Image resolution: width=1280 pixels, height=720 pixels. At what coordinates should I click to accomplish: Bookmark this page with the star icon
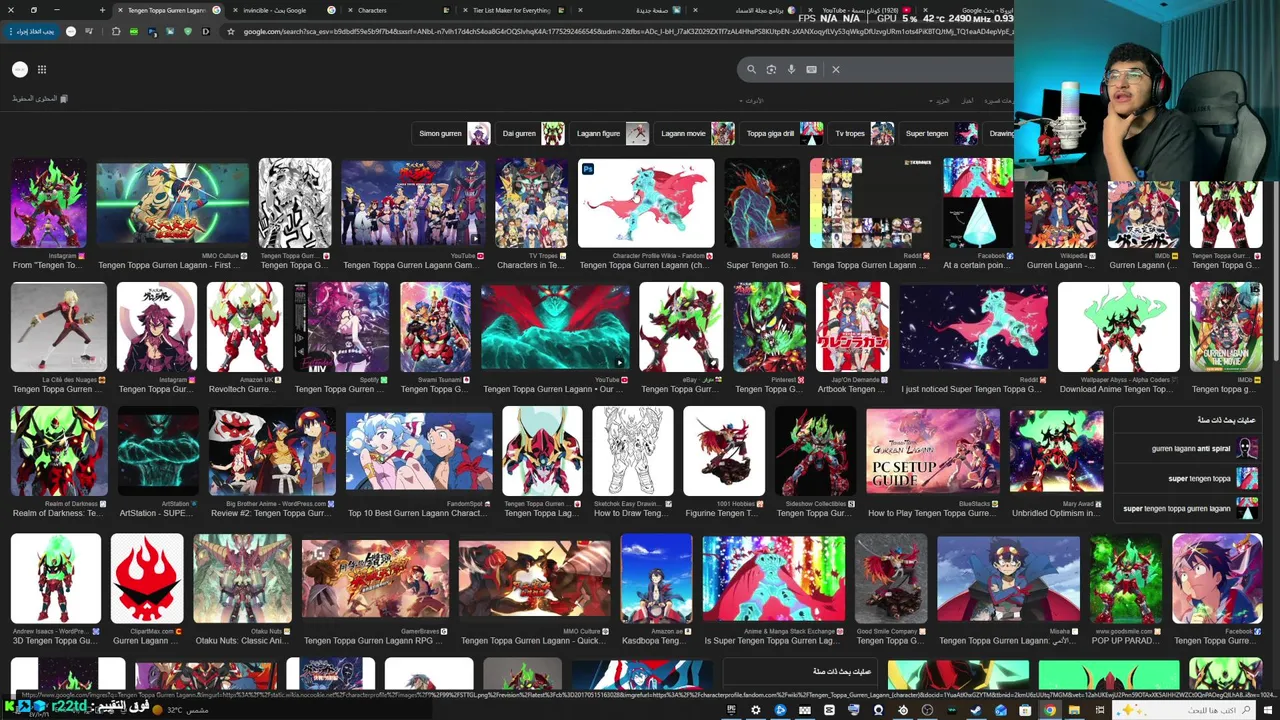[x=231, y=31]
